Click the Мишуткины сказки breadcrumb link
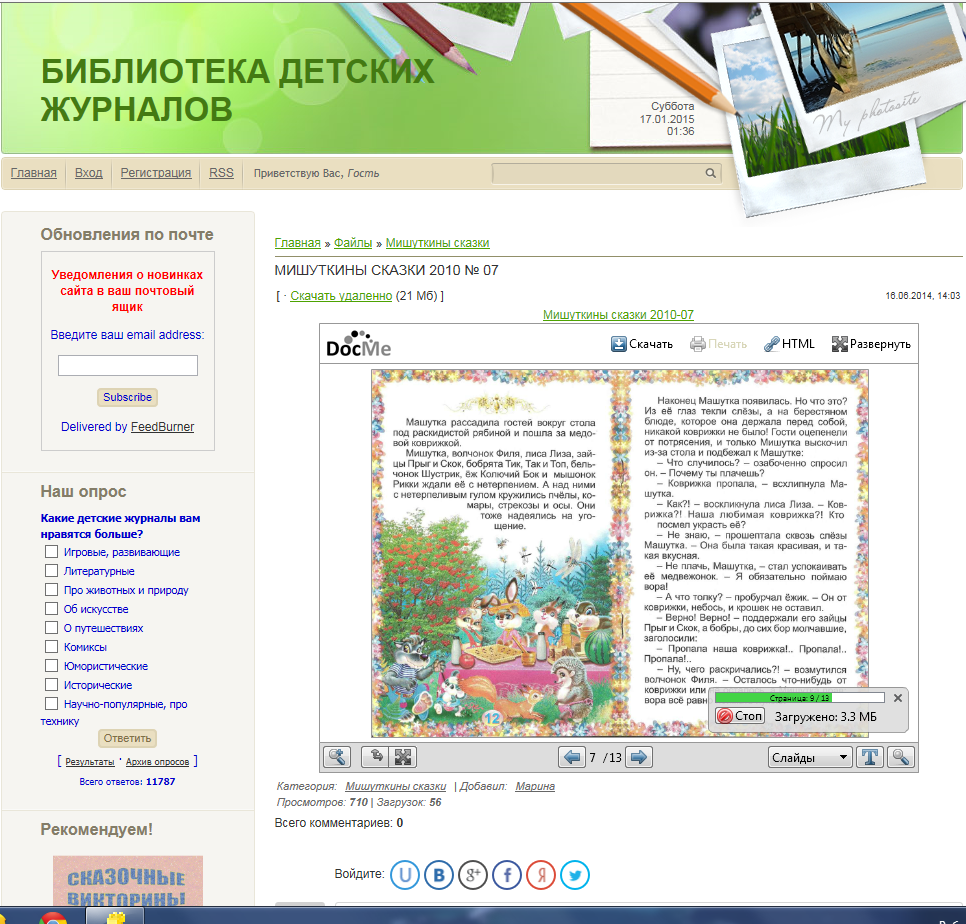 point(437,243)
